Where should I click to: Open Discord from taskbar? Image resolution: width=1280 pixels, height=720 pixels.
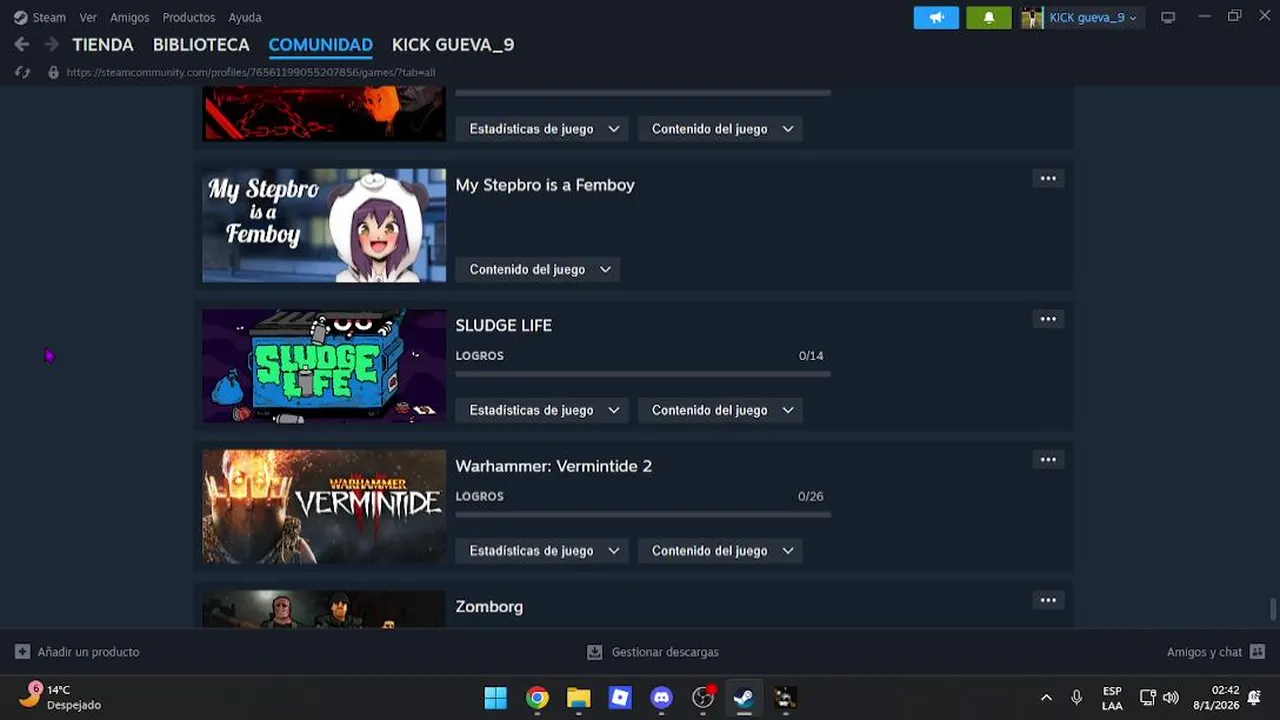click(661, 698)
